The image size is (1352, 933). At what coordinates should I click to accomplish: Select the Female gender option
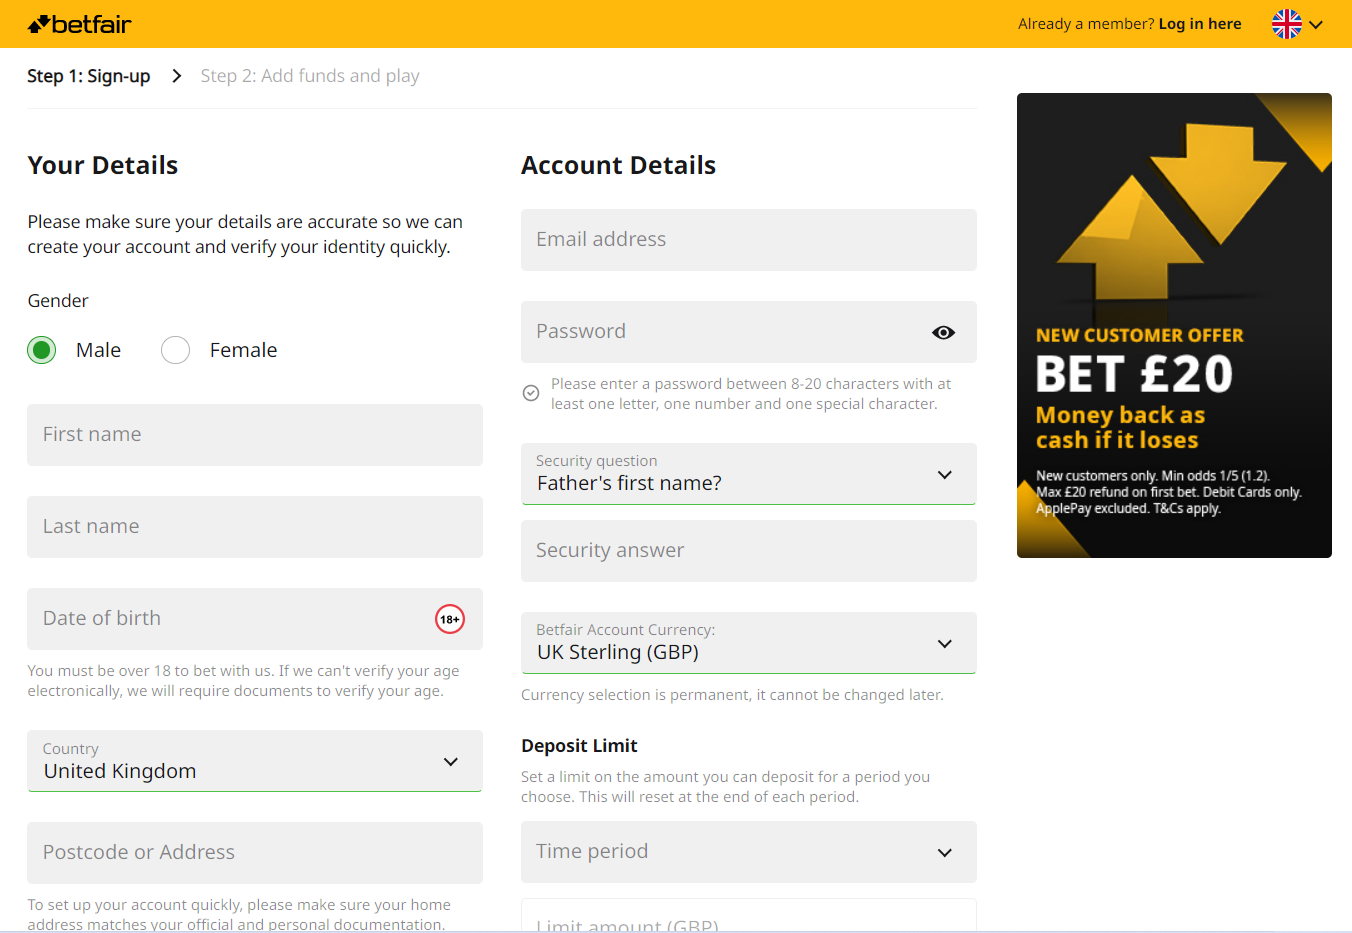point(175,350)
